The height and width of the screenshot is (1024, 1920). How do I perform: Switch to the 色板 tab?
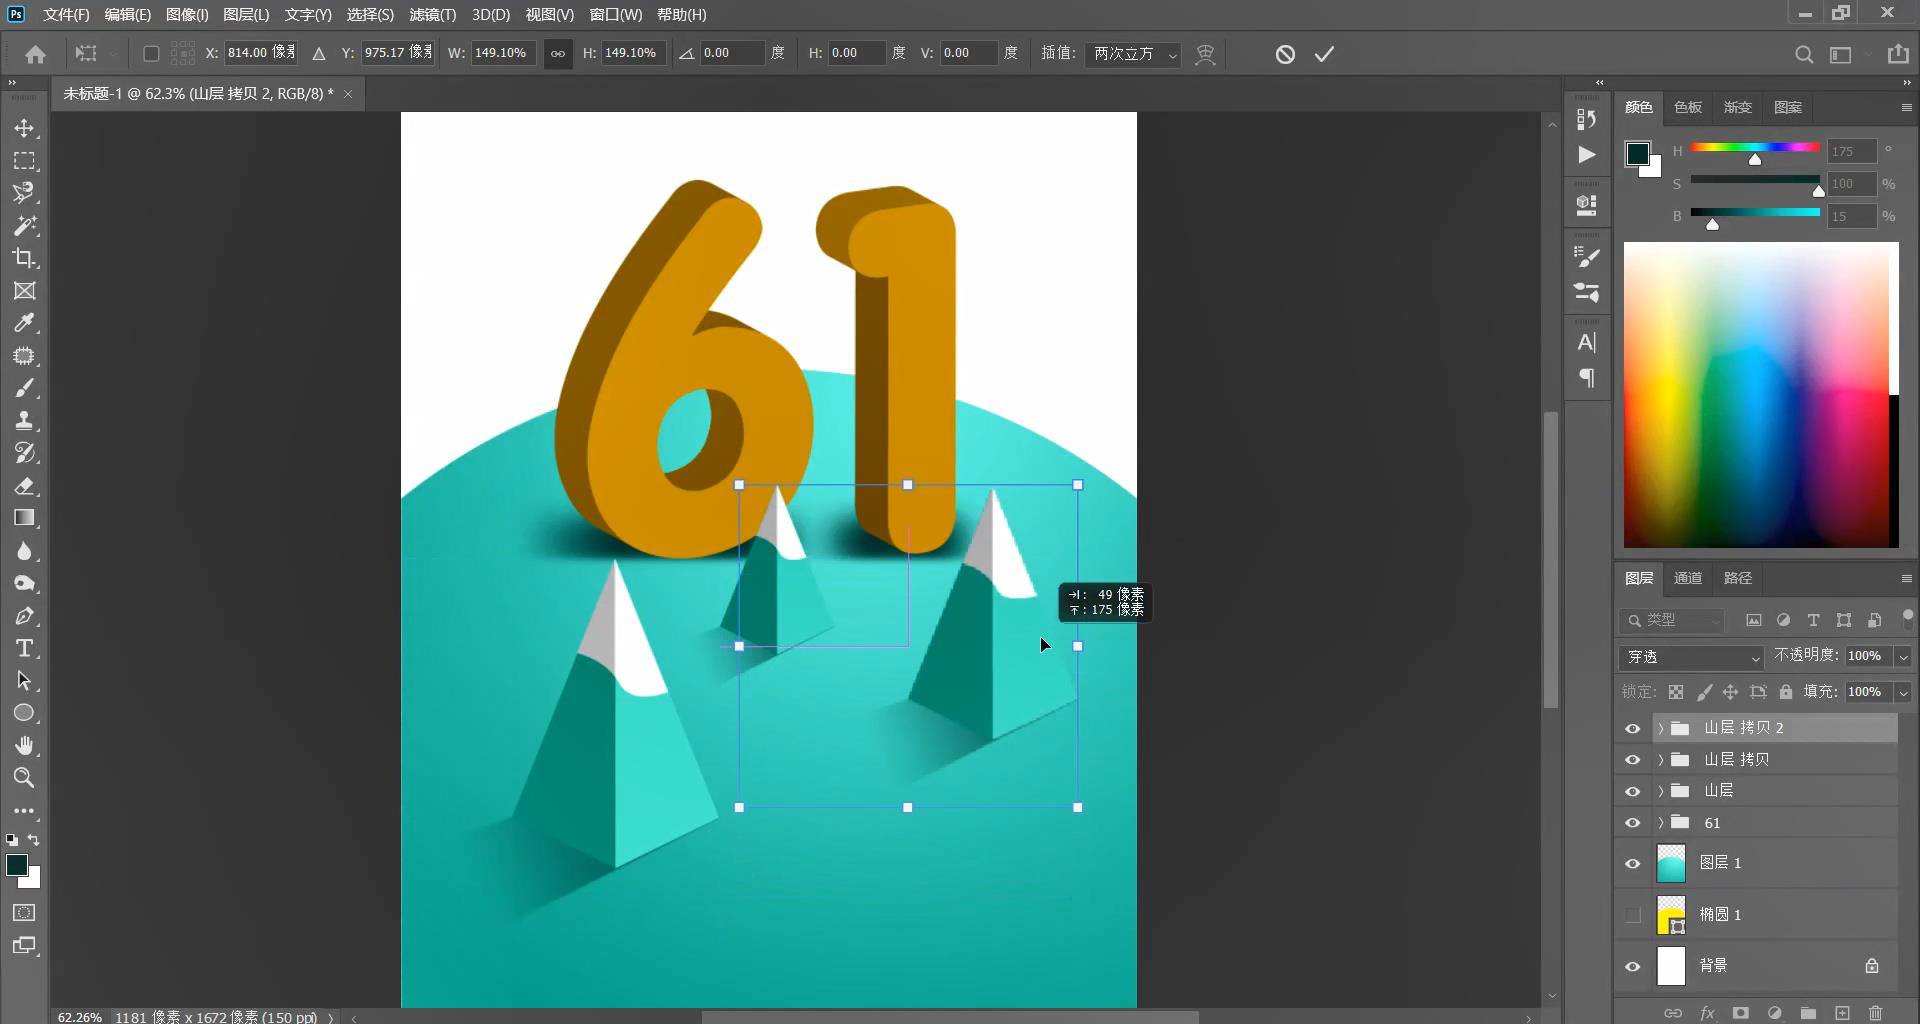click(x=1688, y=107)
